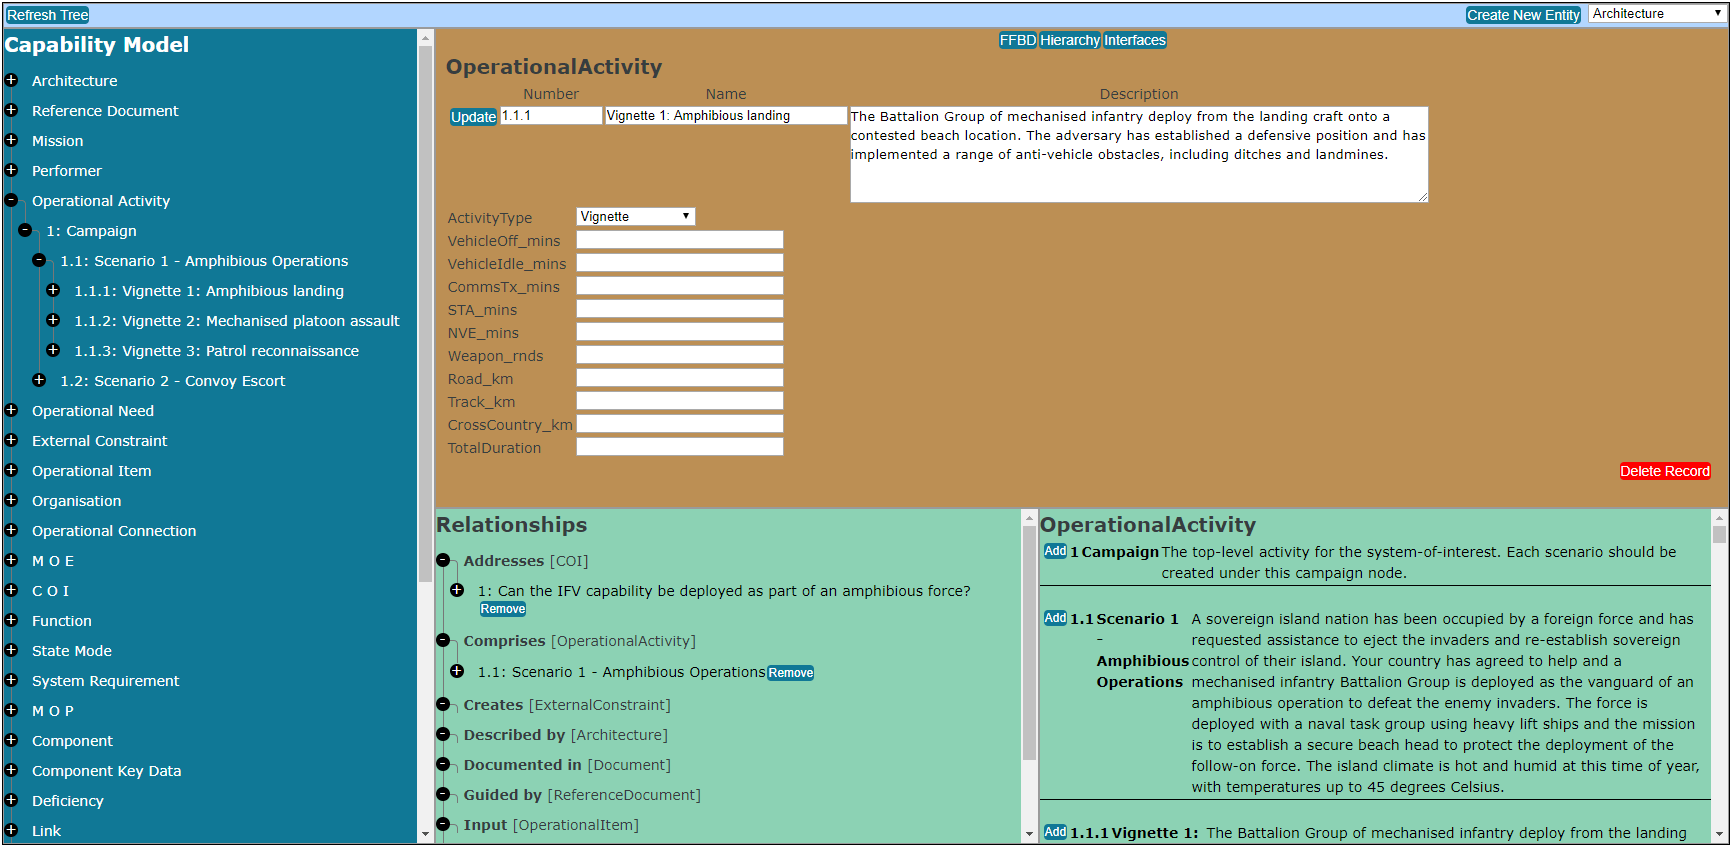Remove the COI relationship entry

click(502, 609)
